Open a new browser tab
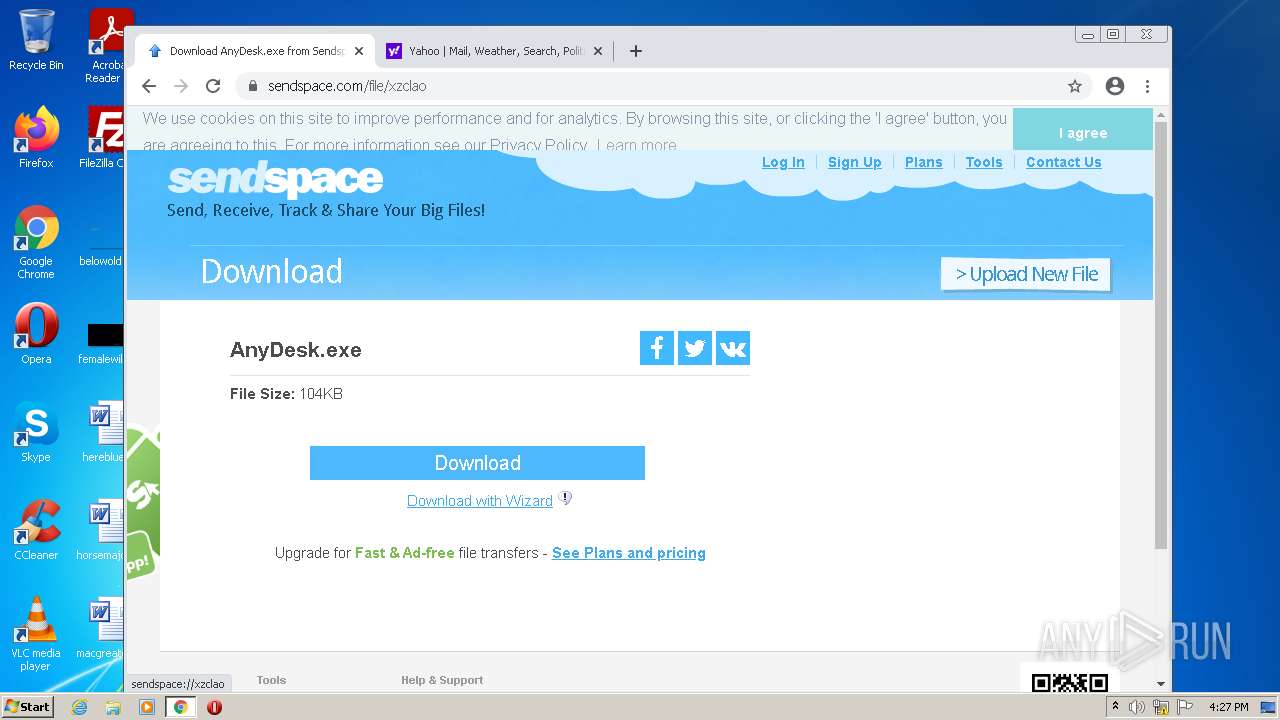 636,51
